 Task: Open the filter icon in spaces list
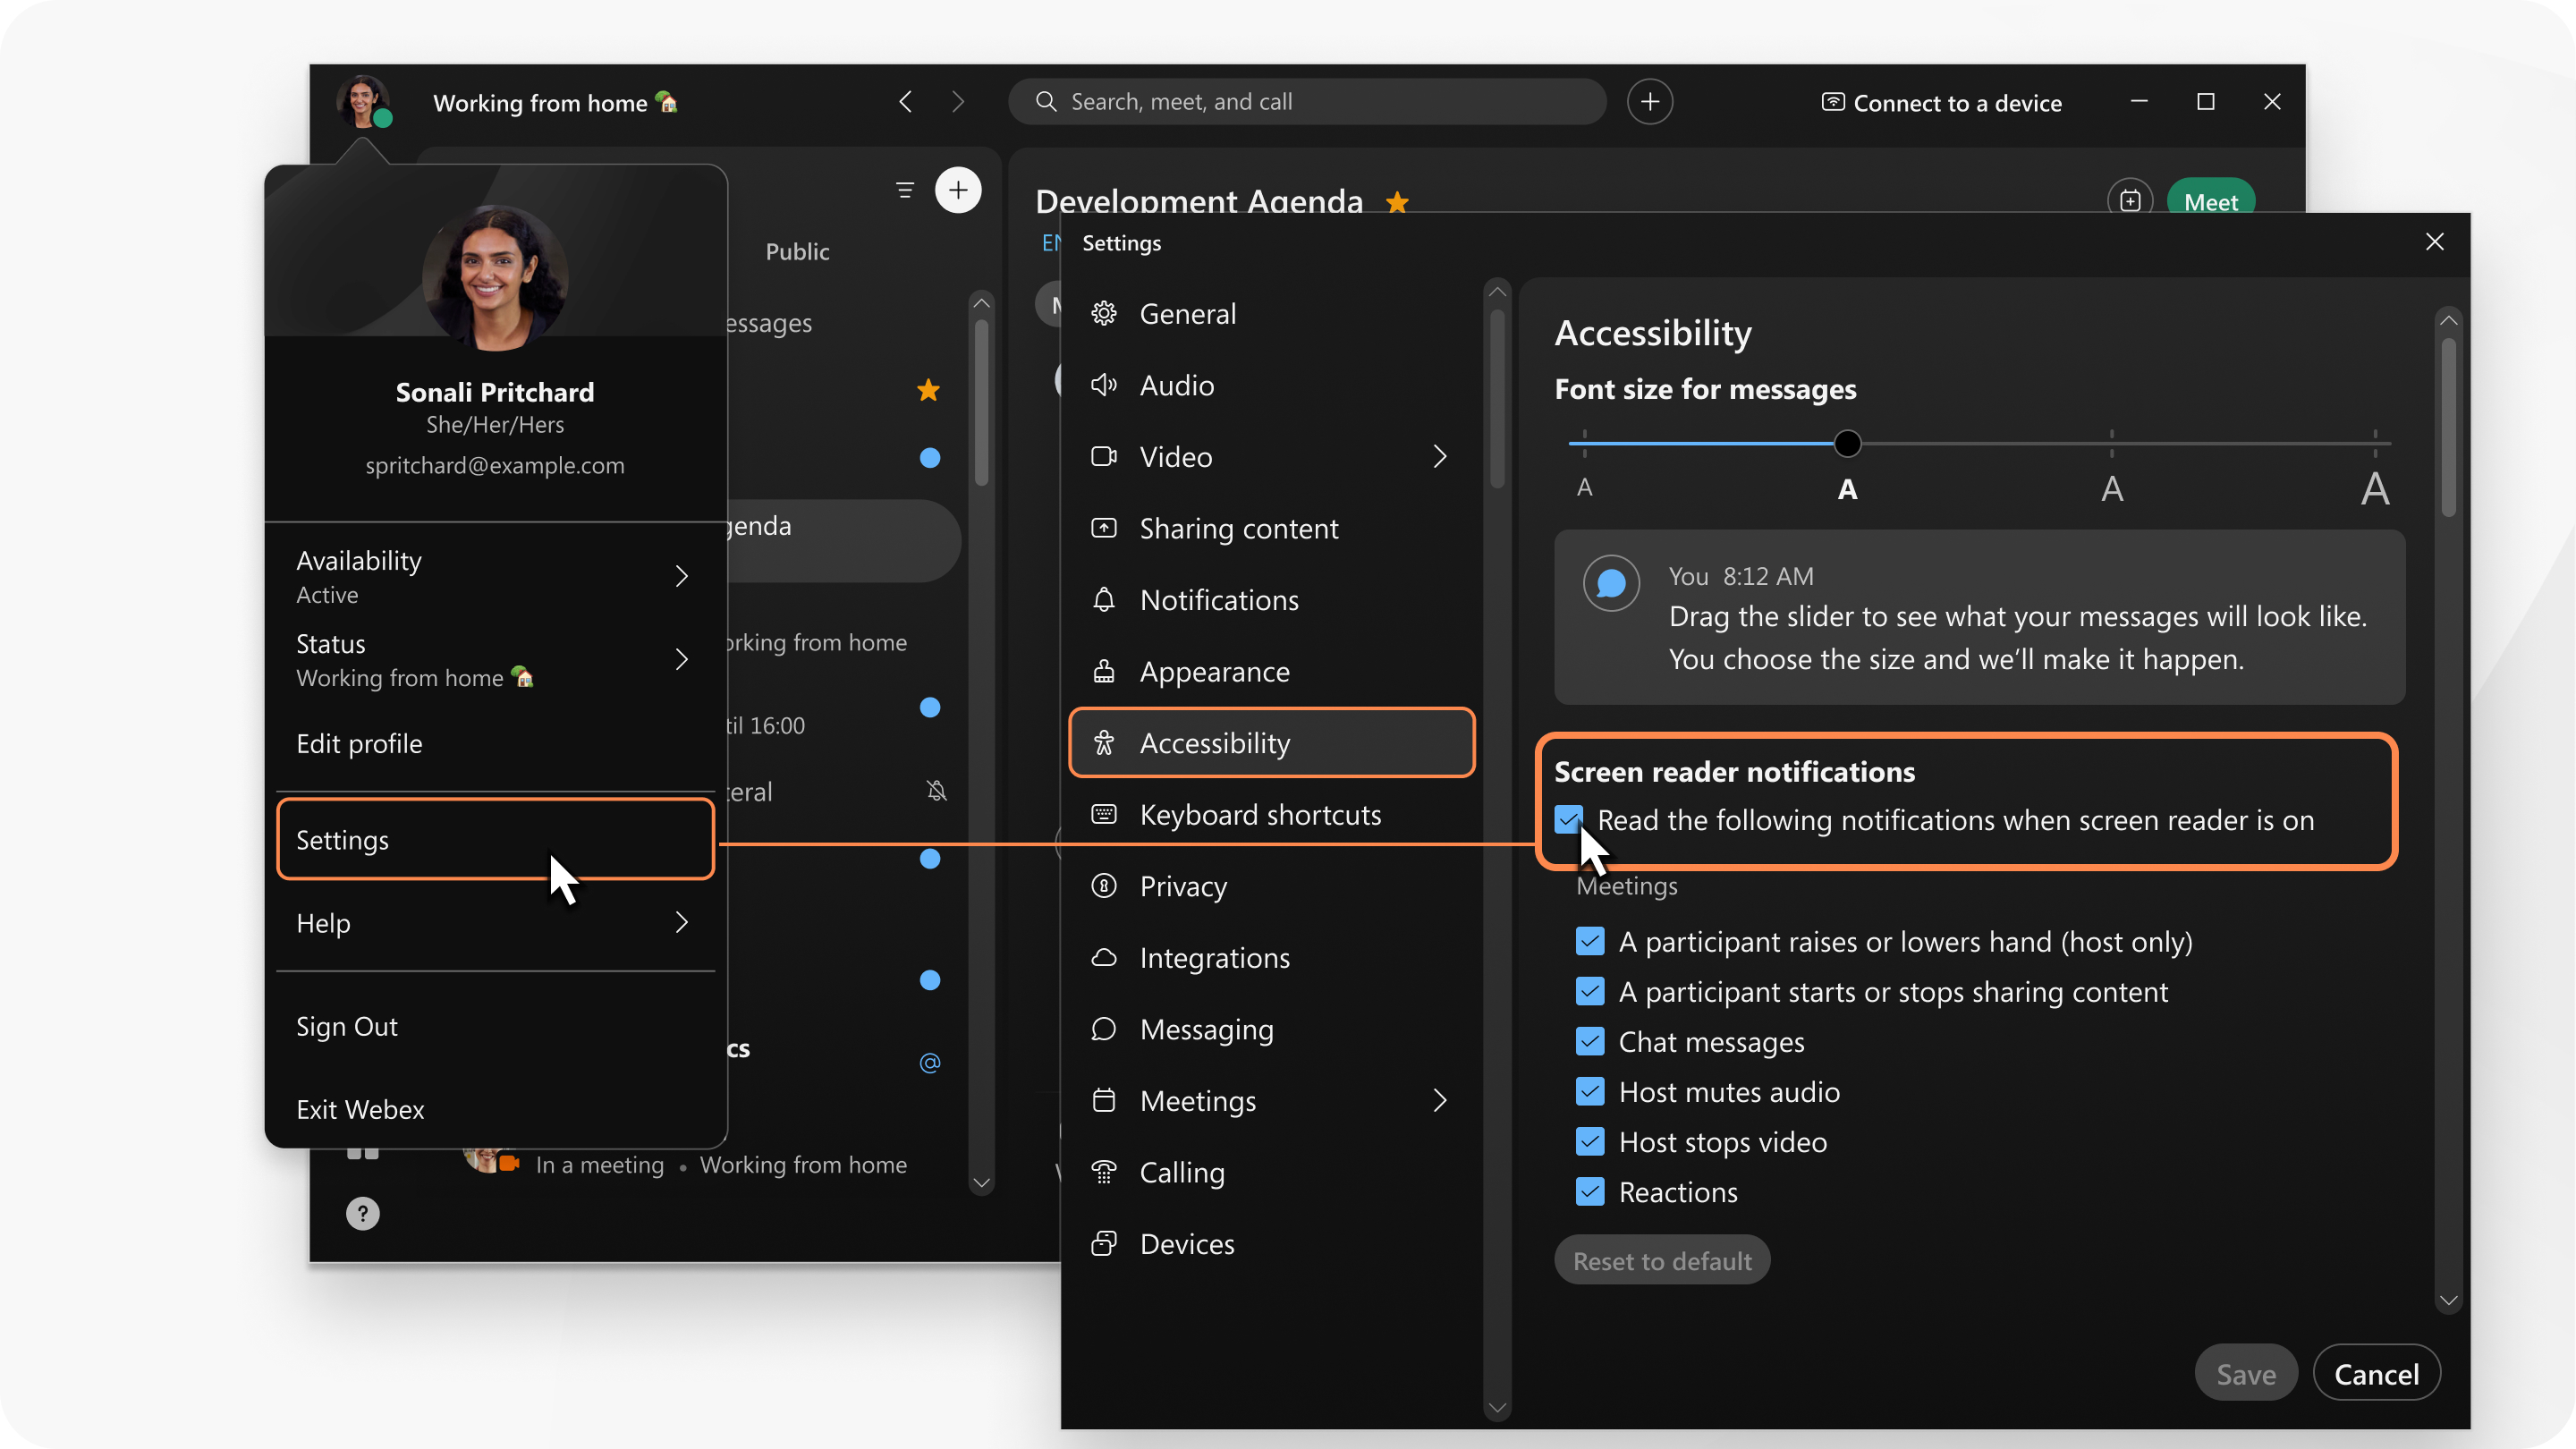tap(904, 190)
